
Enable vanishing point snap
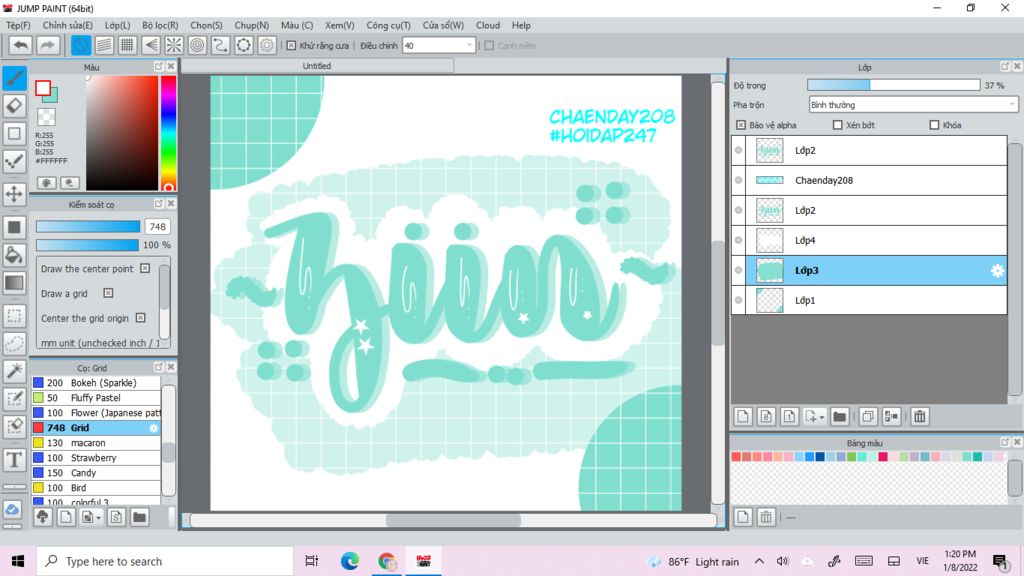[151, 46]
